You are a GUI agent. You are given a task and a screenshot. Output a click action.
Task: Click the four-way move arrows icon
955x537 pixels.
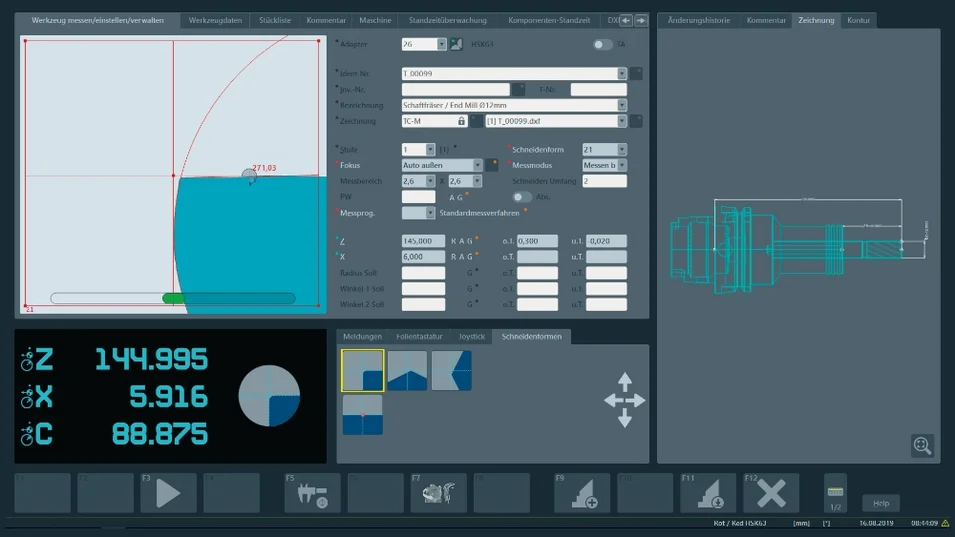click(625, 400)
